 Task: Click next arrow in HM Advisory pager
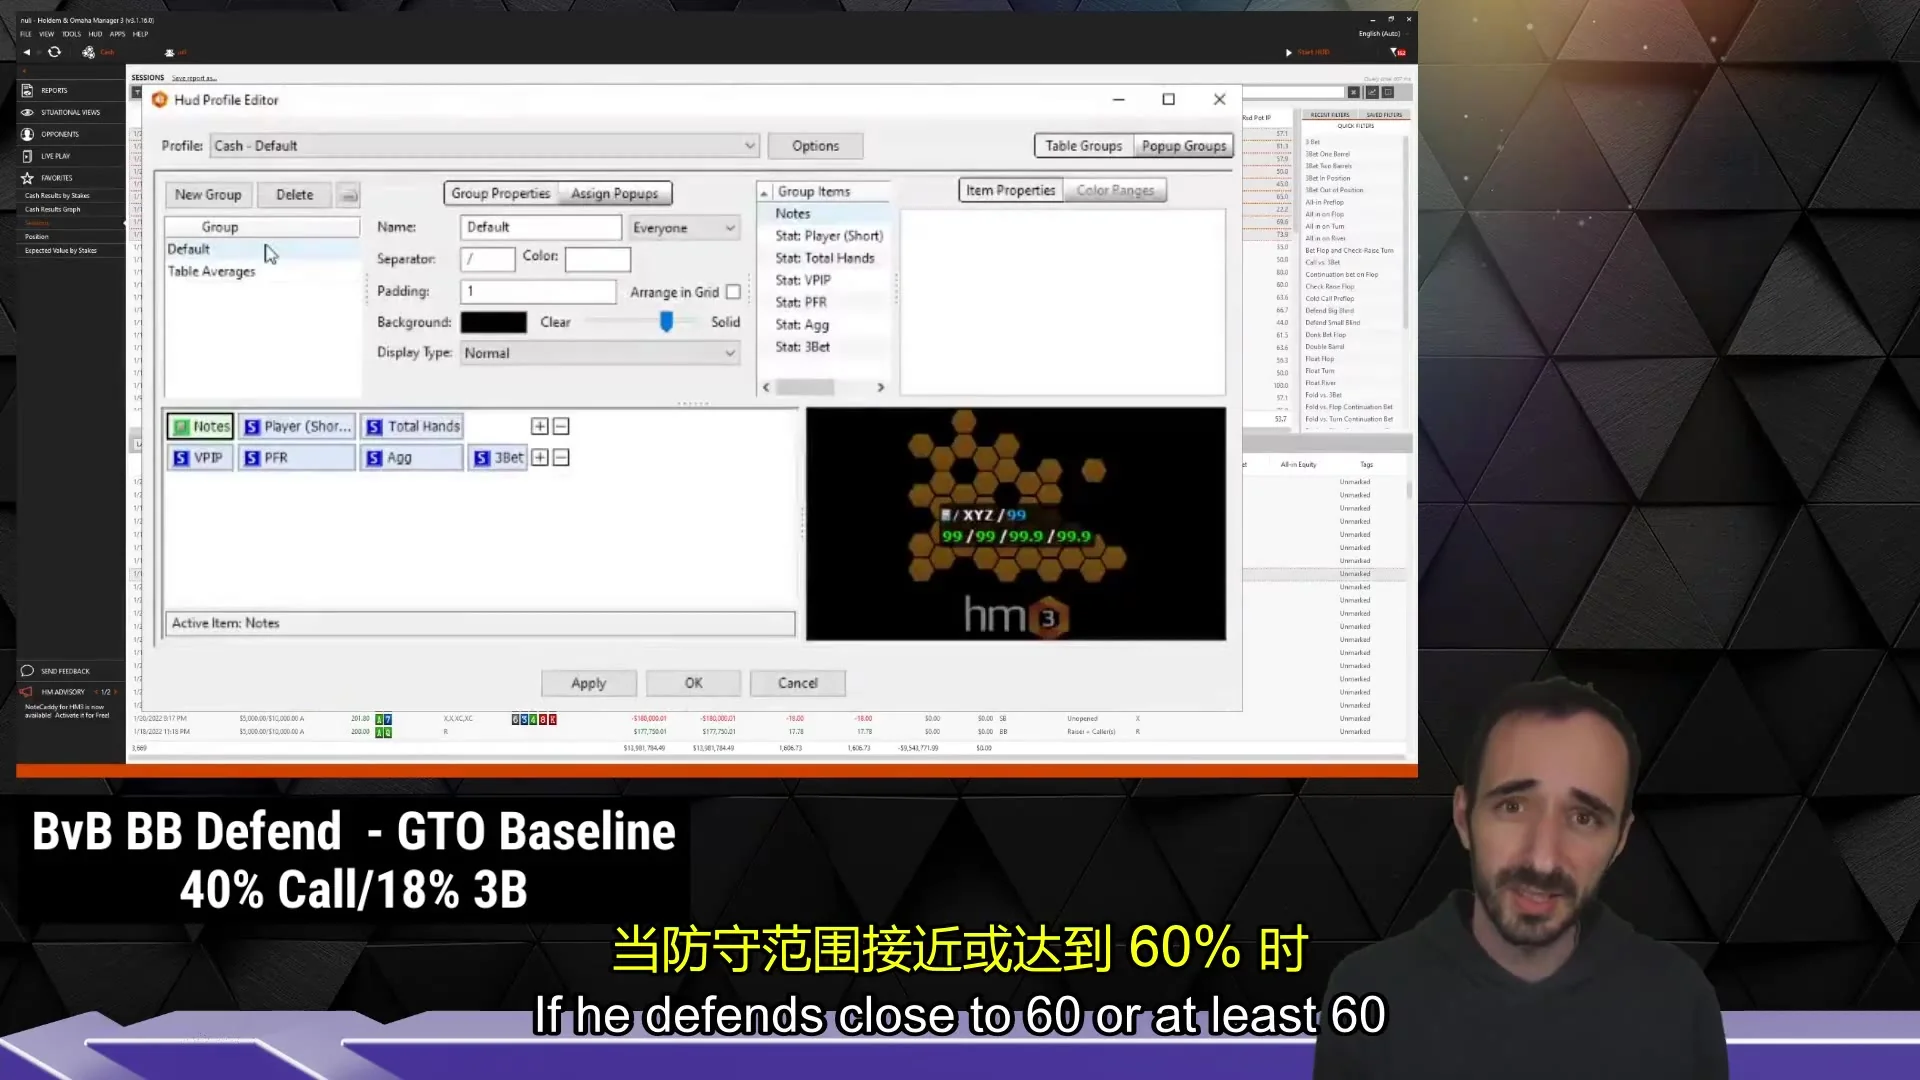pyautogui.click(x=116, y=692)
